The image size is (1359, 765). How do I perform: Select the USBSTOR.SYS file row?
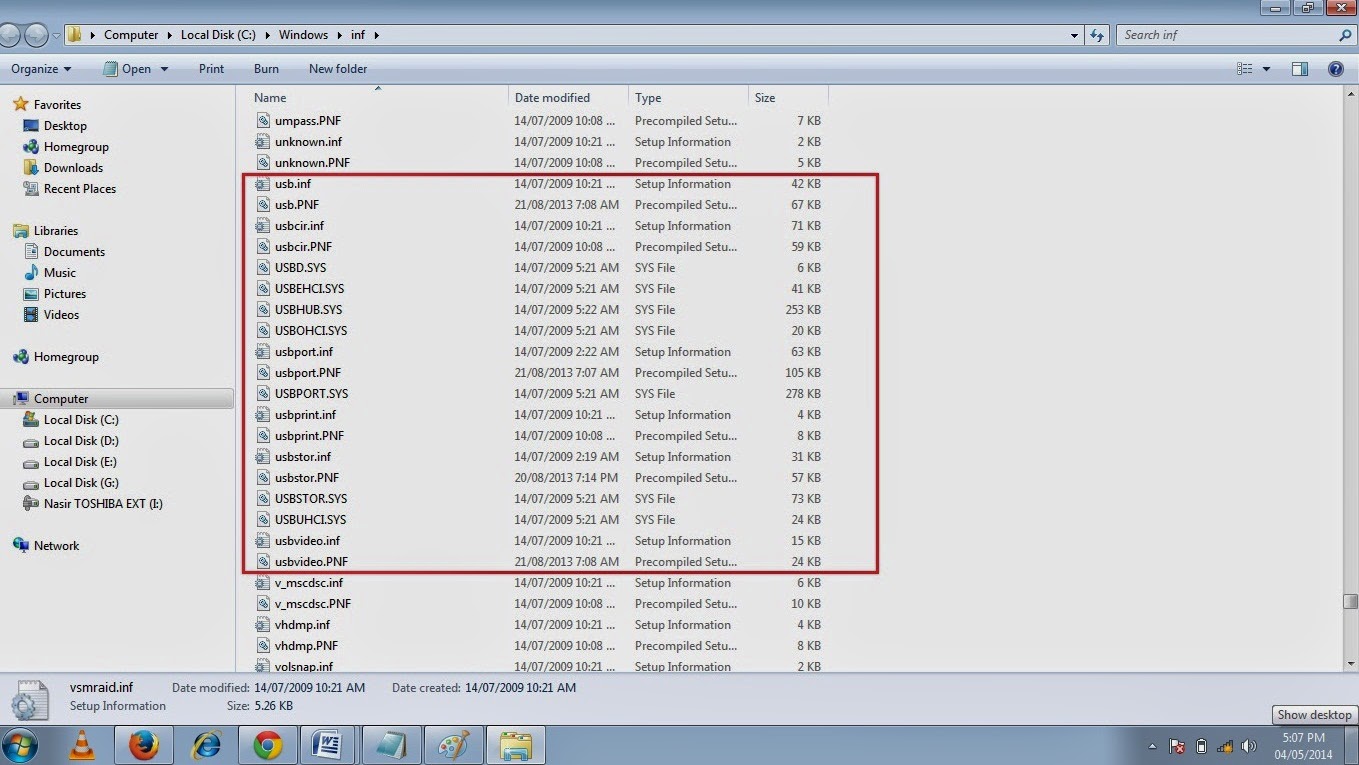[x=538, y=499]
